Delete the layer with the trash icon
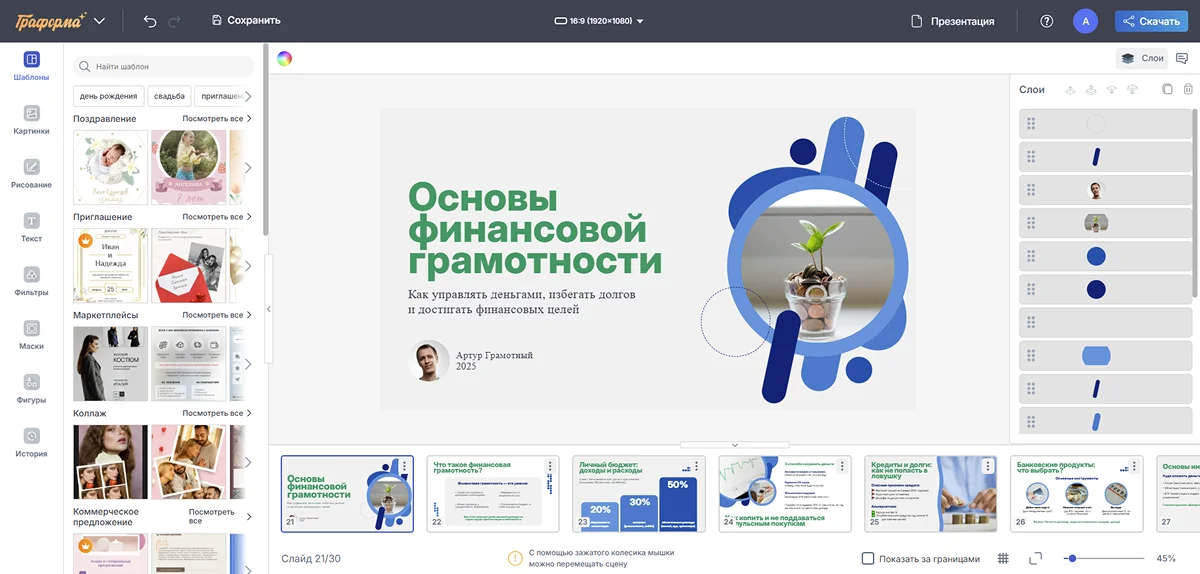1200x574 pixels. pos(1188,89)
